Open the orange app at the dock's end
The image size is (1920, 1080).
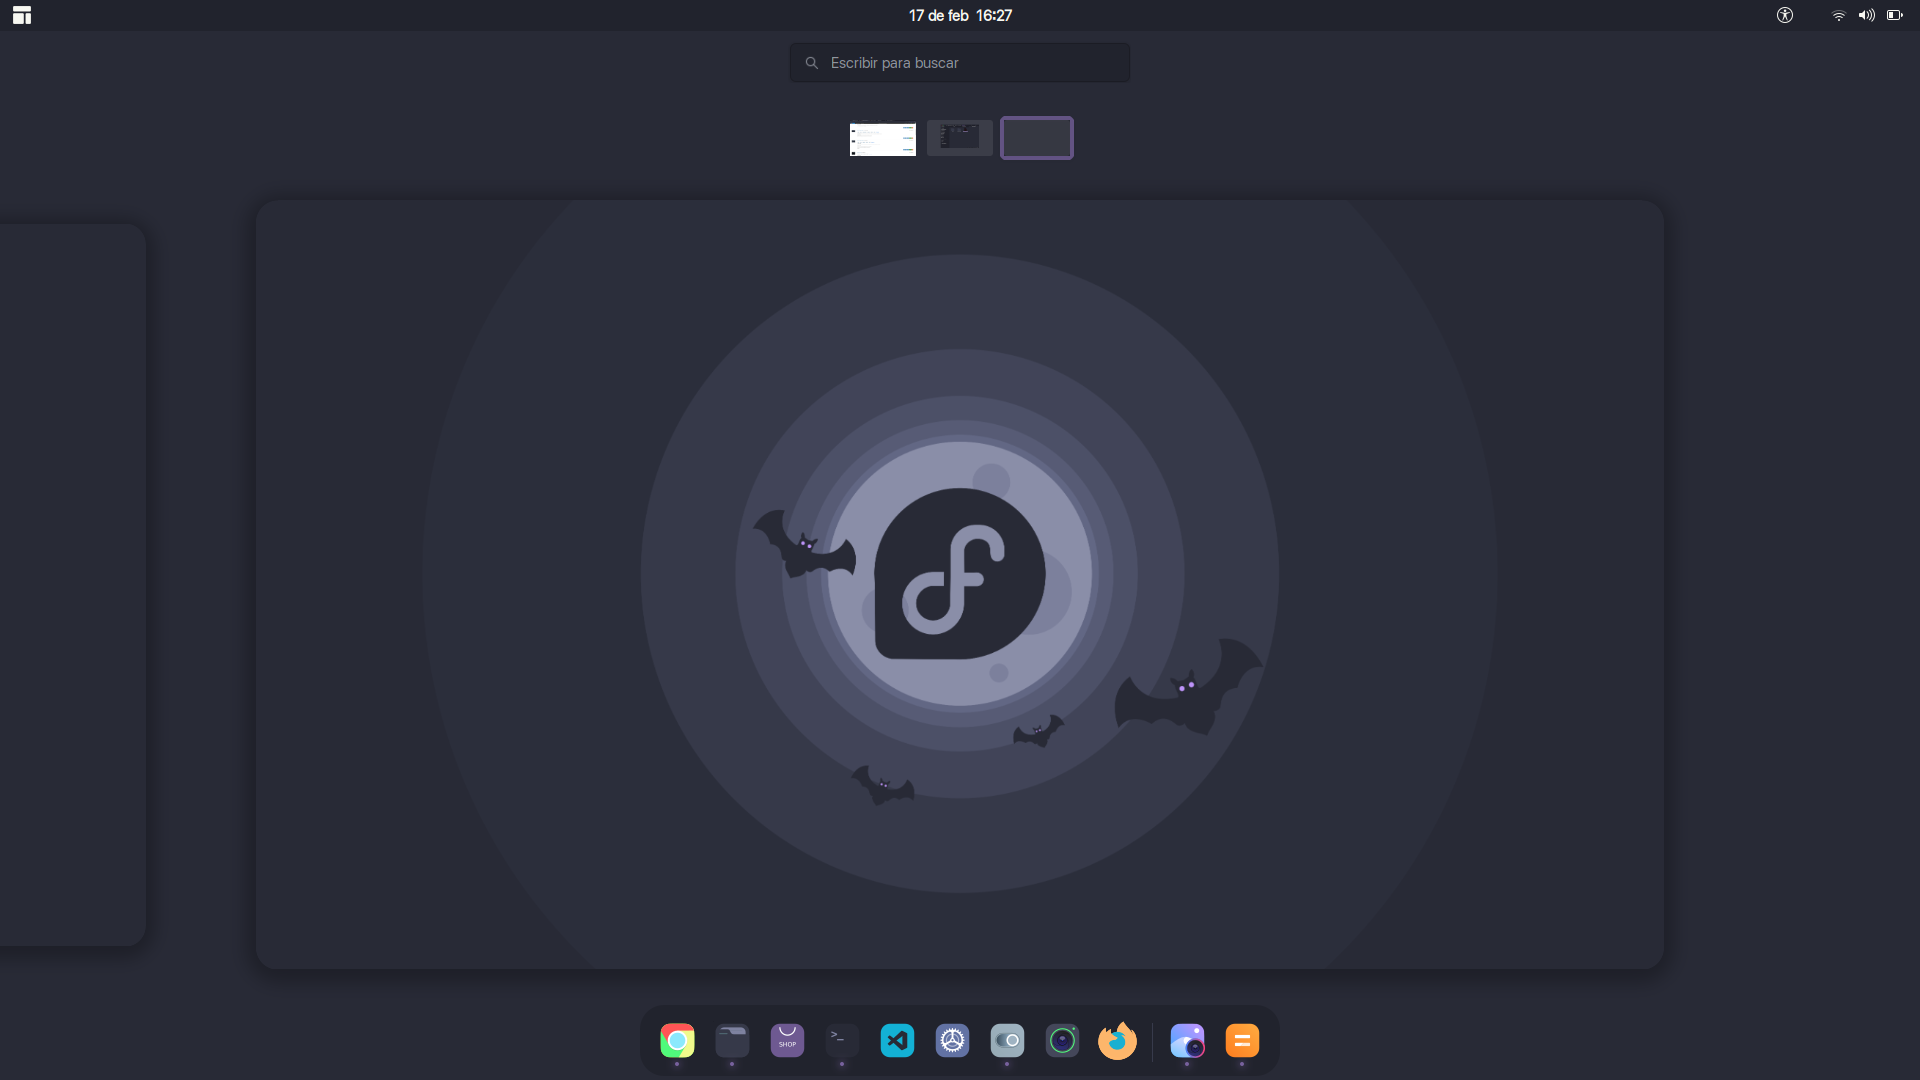click(x=1241, y=1040)
